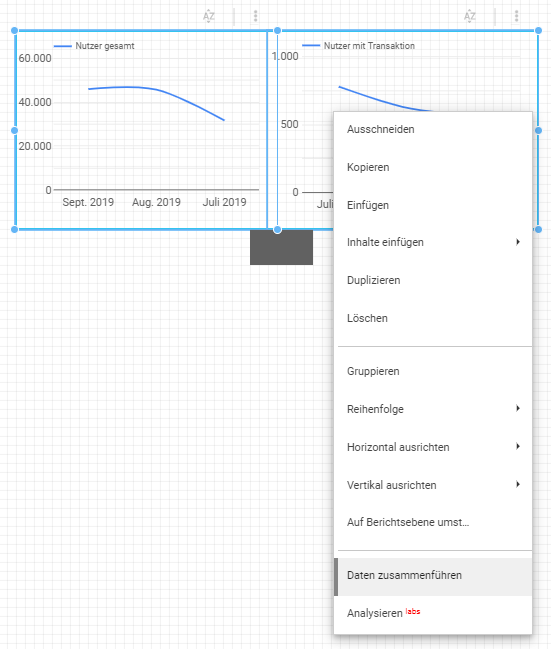The height and width of the screenshot is (649, 551).
Task: Click the top-left resize handle of the selection
Action: [14, 31]
